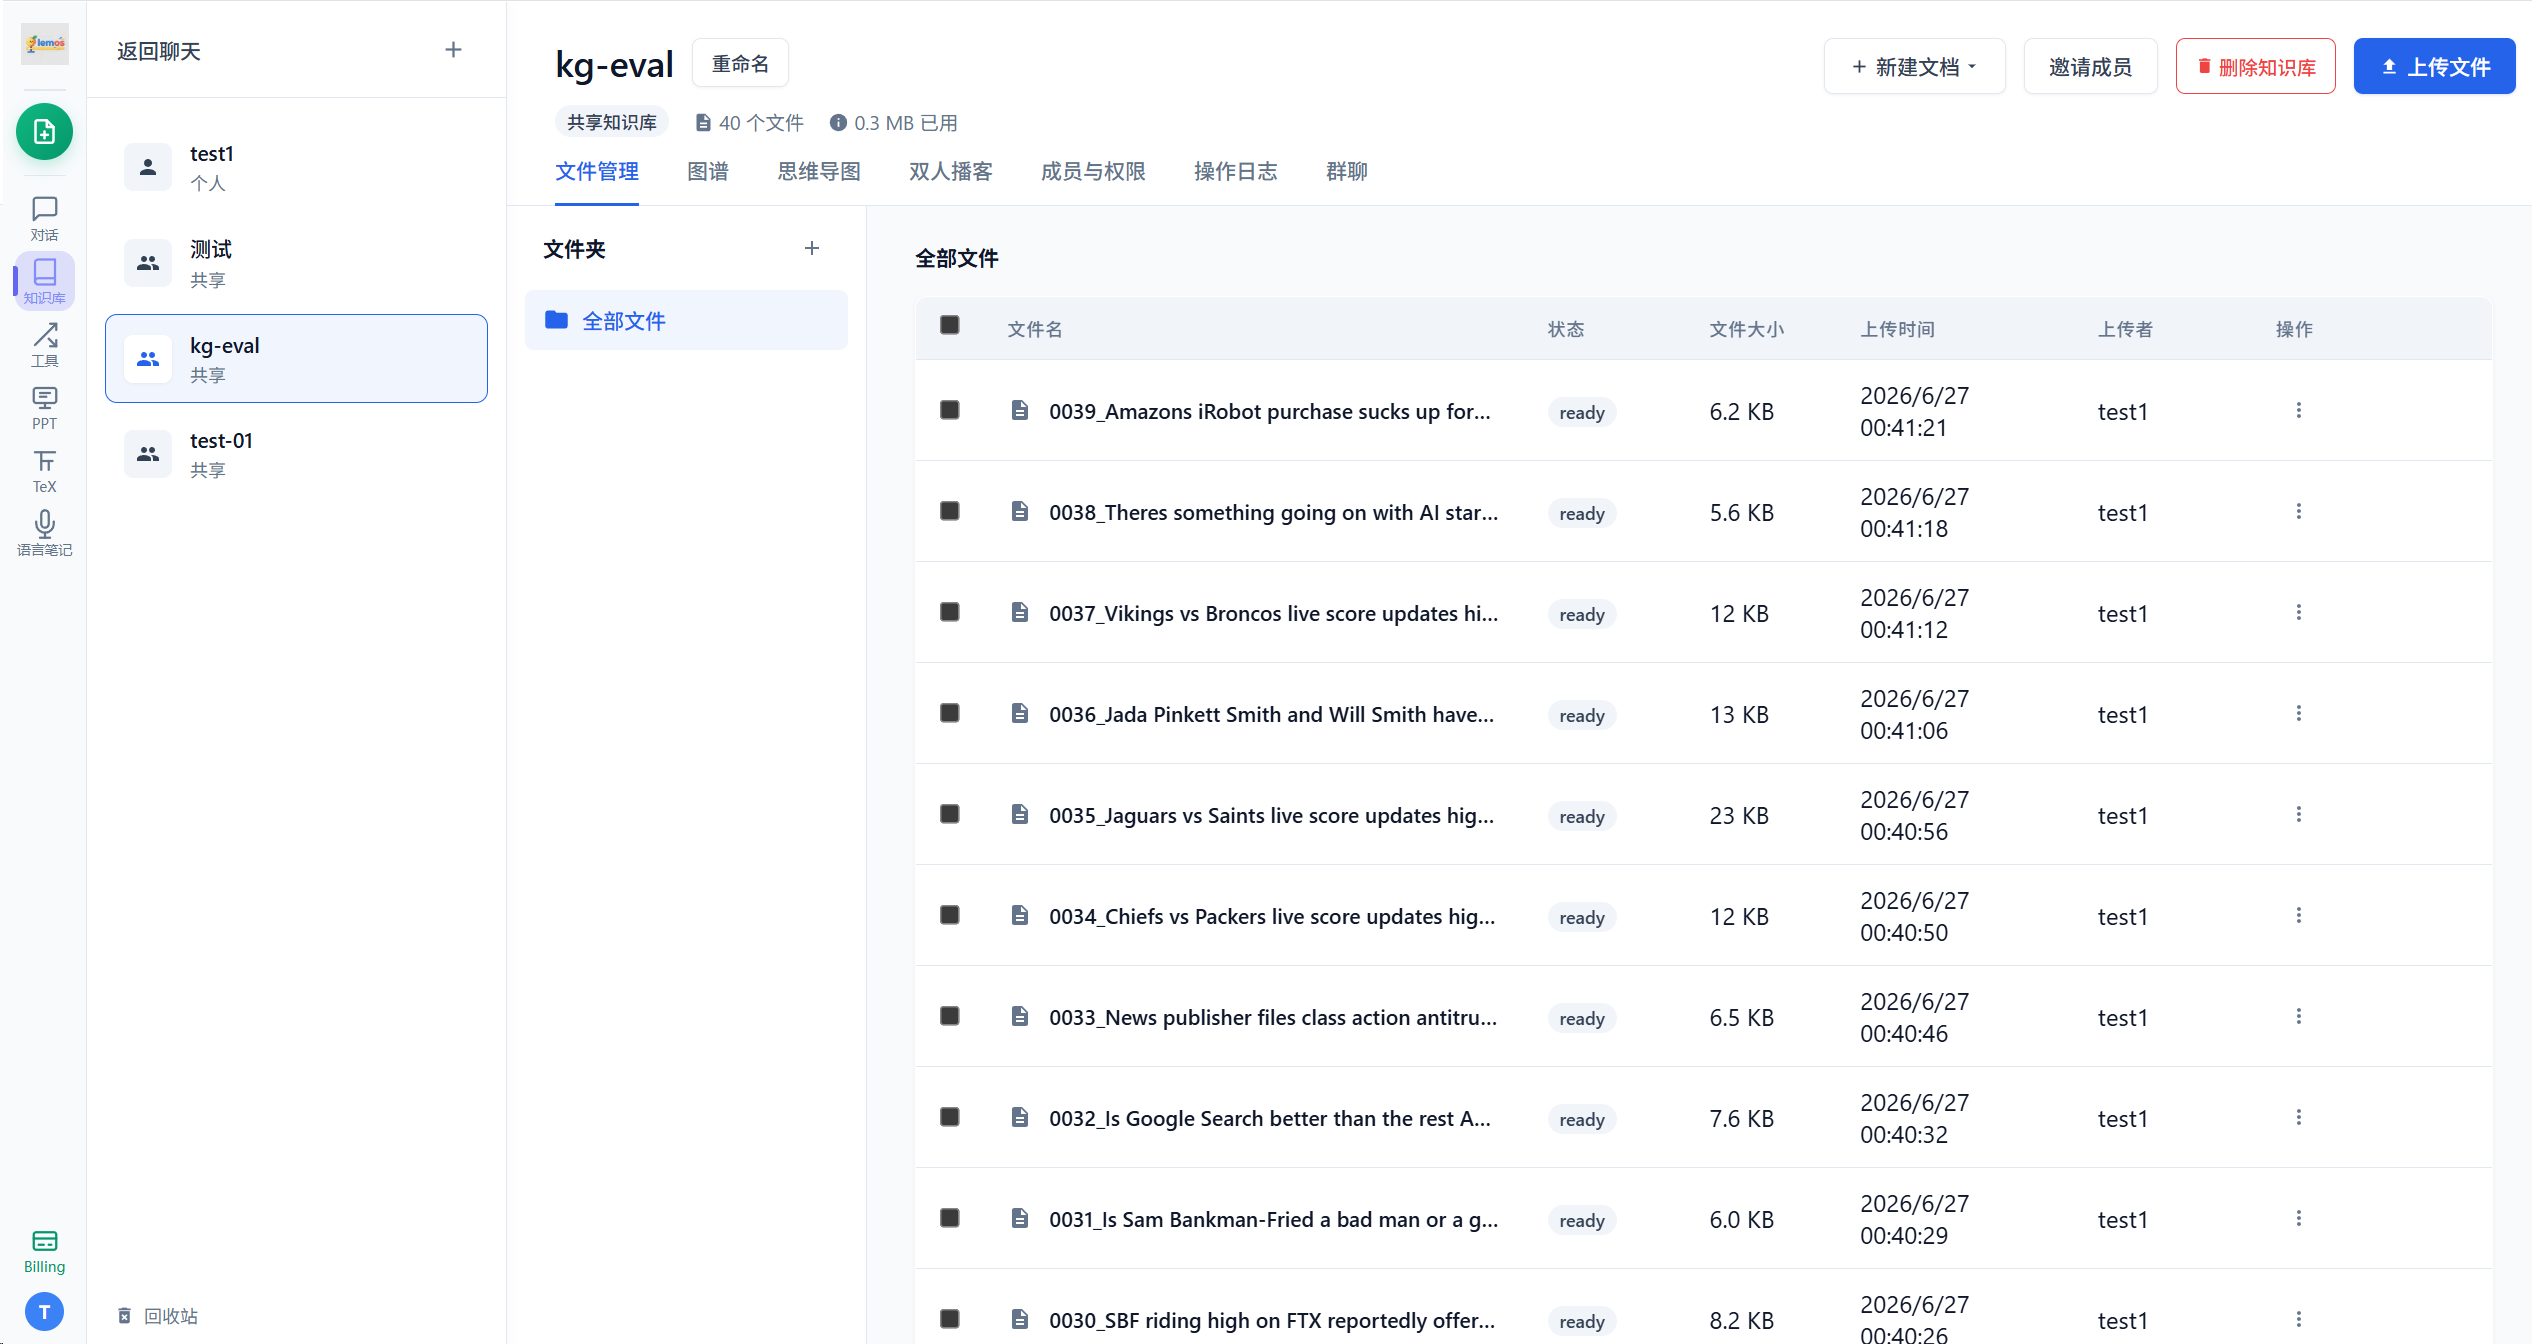Screen dimensions: 2532x1344
Task: Open actions menu for 0036_Jada Pinkett Smith file
Action: click(2298, 713)
